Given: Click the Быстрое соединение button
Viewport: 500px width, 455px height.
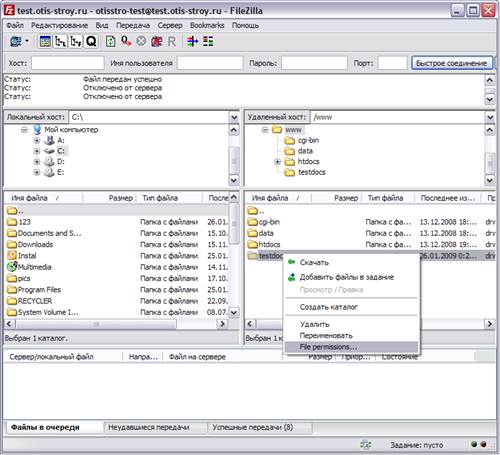Looking at the screenshot, I should (x=452, y=63).
